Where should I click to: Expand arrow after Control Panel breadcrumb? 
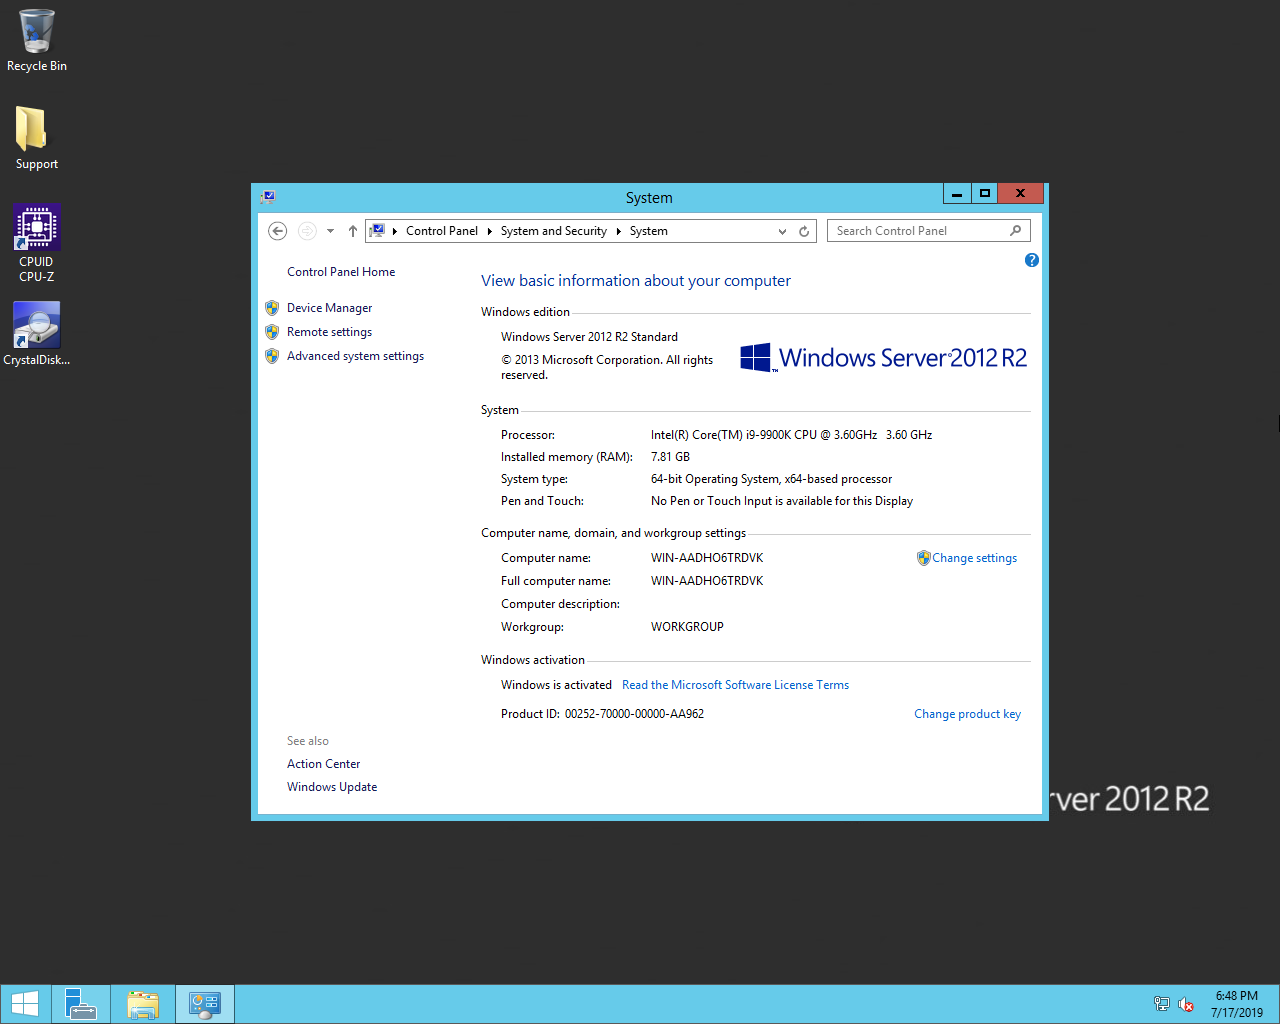point(490,231)
